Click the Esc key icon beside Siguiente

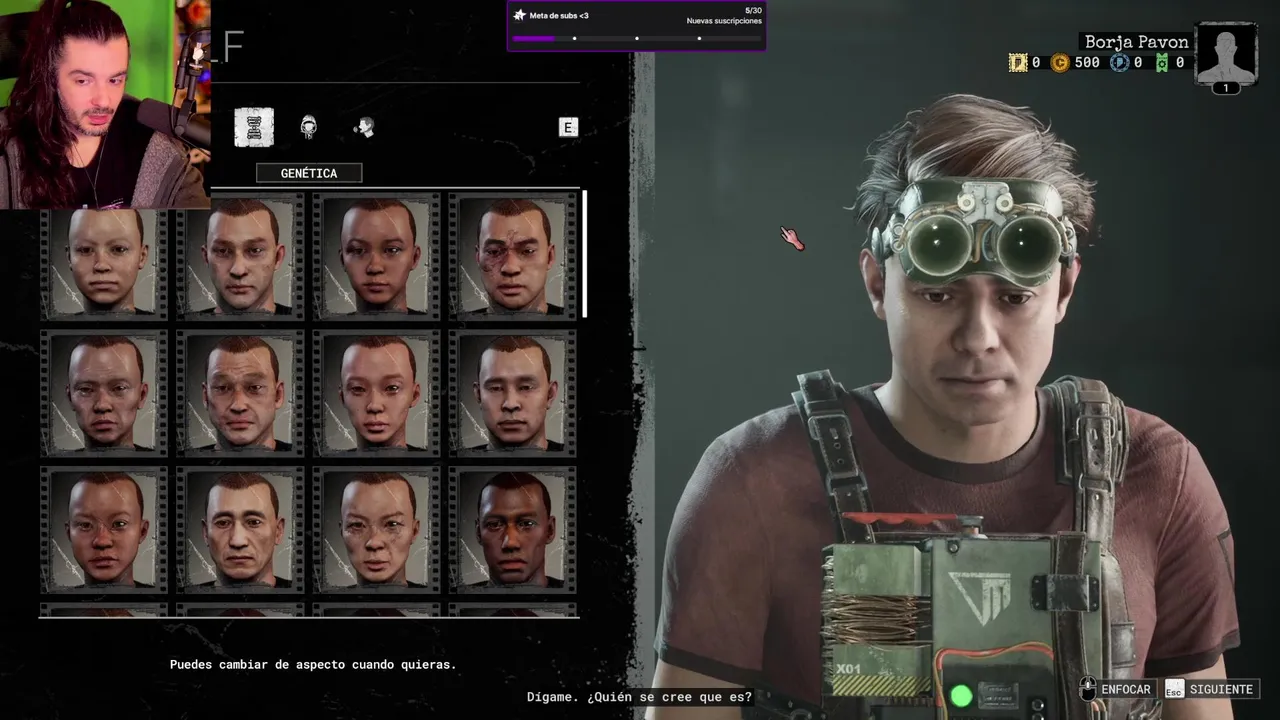(x=1174, y=689)
